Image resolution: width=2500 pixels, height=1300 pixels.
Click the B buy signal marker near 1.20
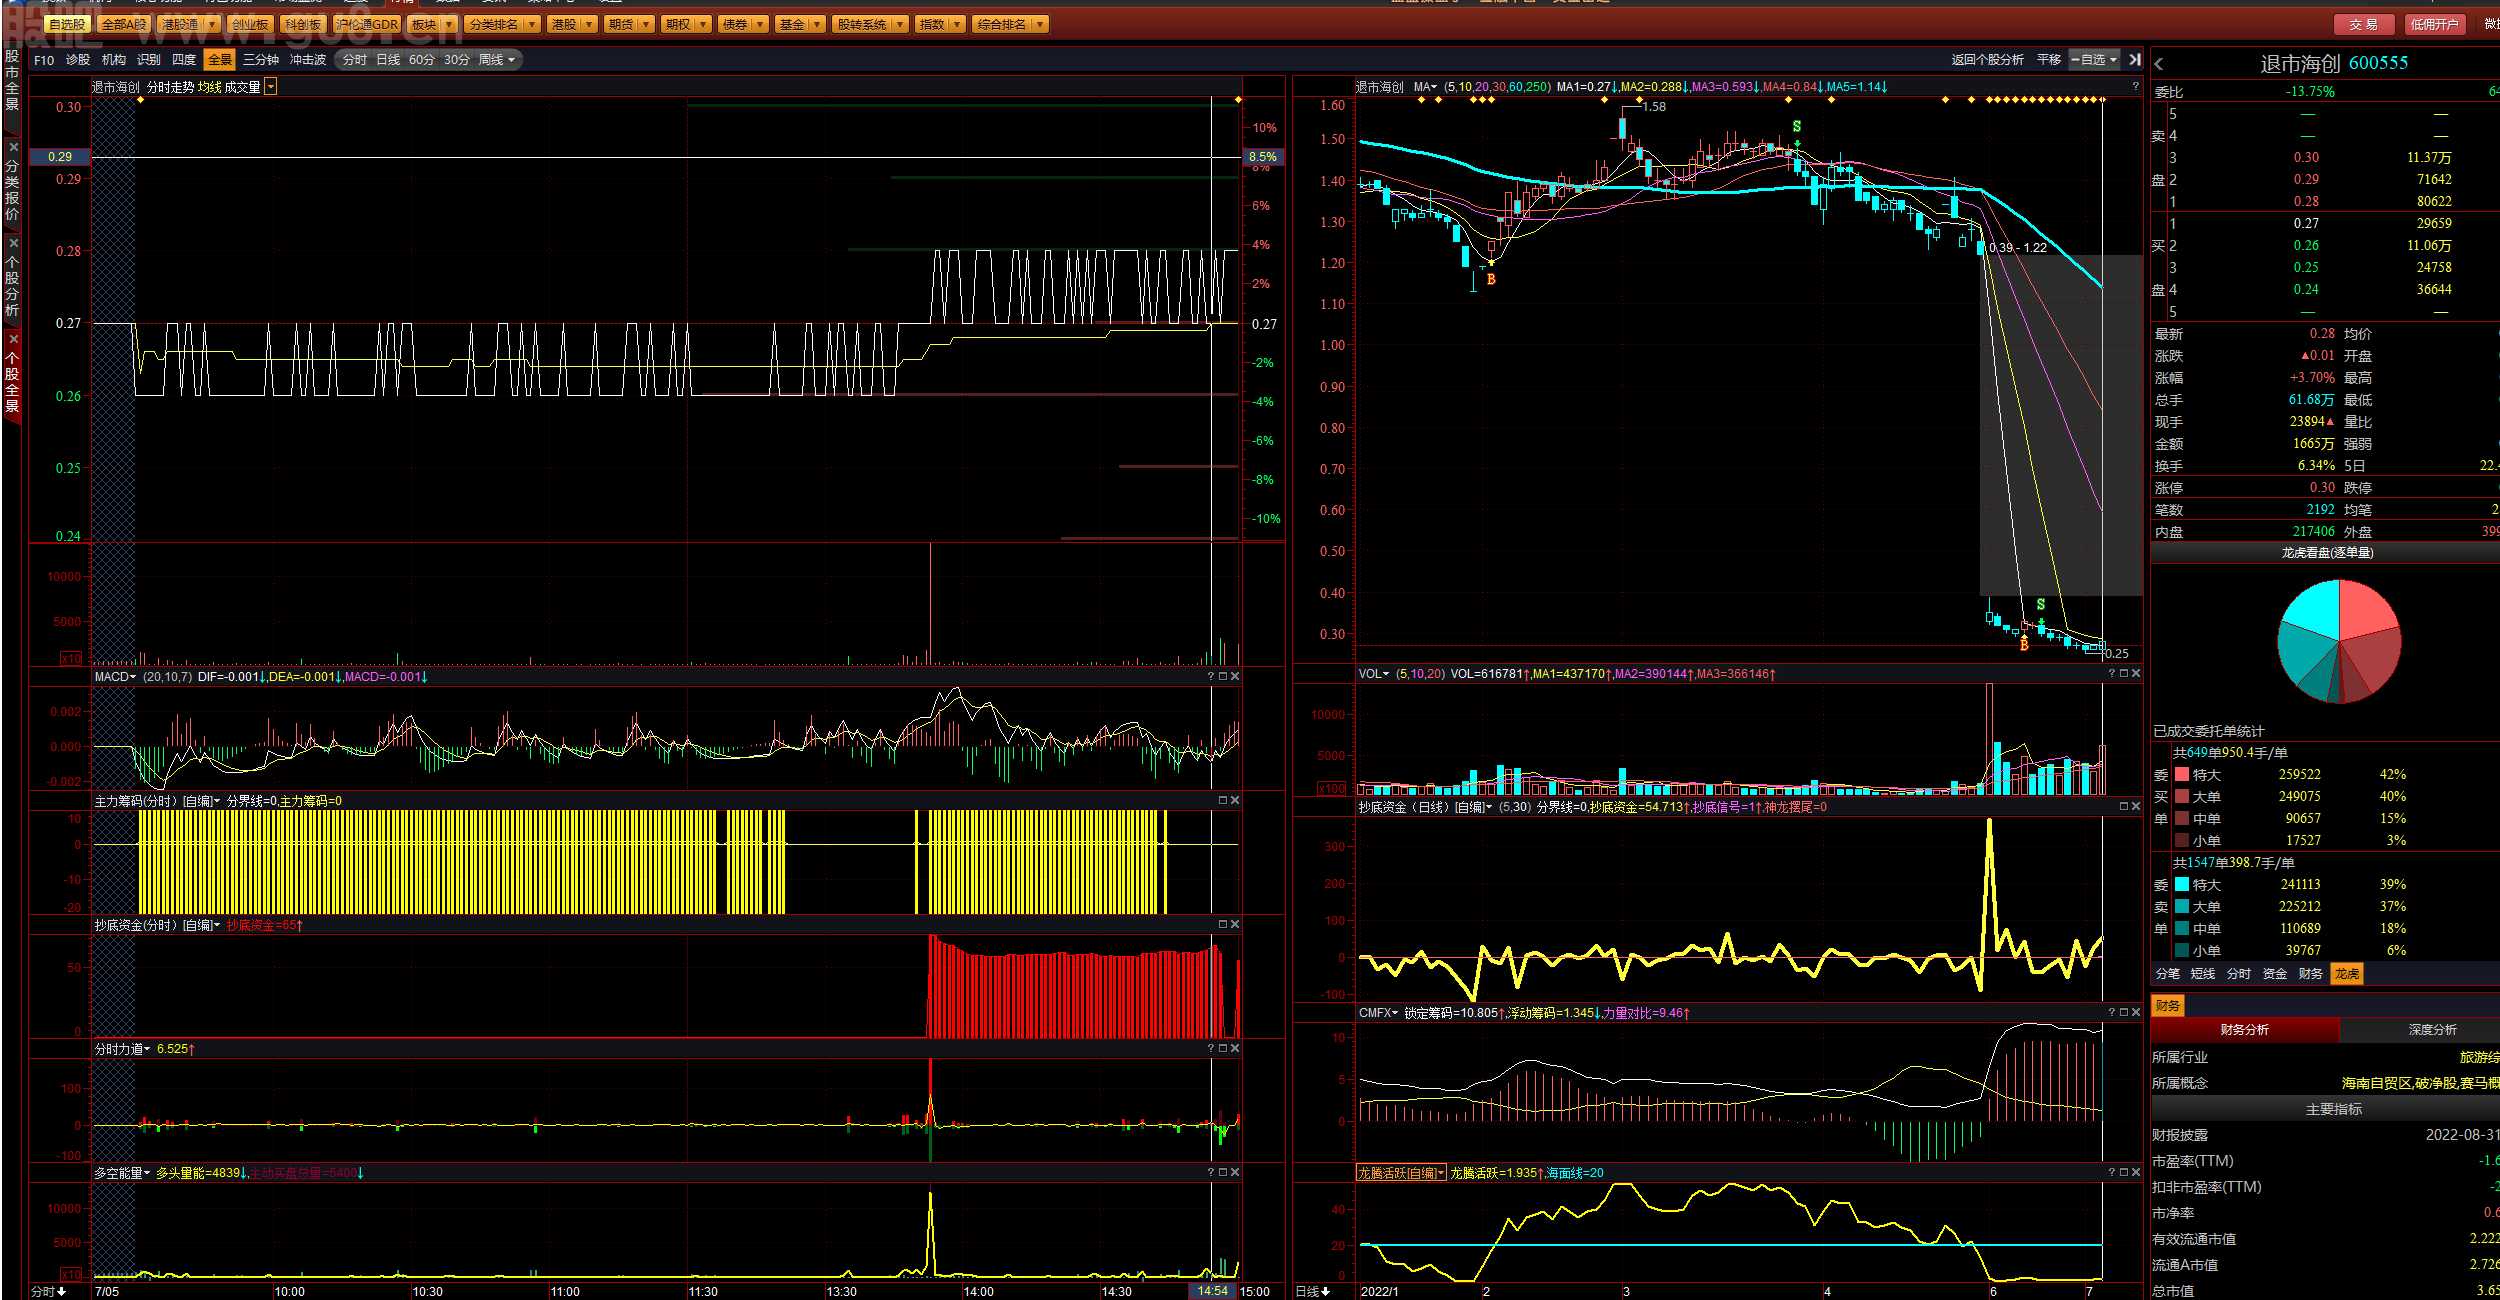[x=1491, y=280]
